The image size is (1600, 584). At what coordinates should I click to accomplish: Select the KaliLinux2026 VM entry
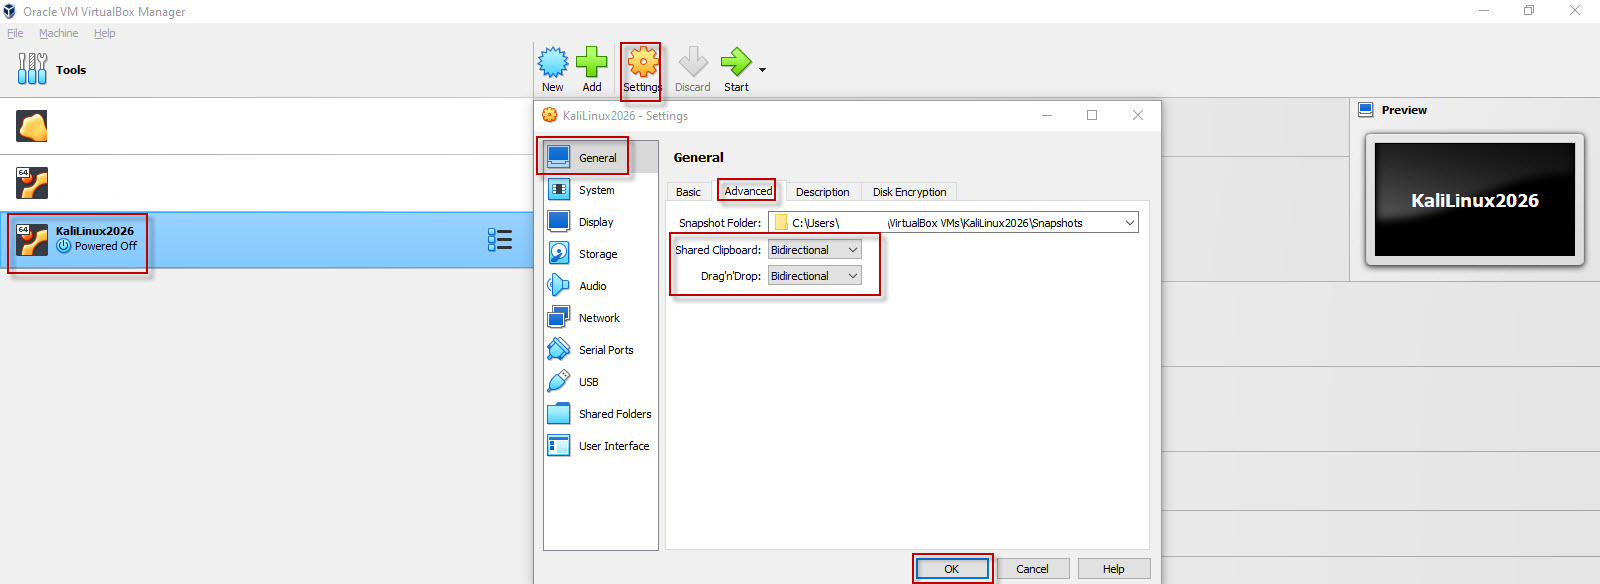(266, 240)
